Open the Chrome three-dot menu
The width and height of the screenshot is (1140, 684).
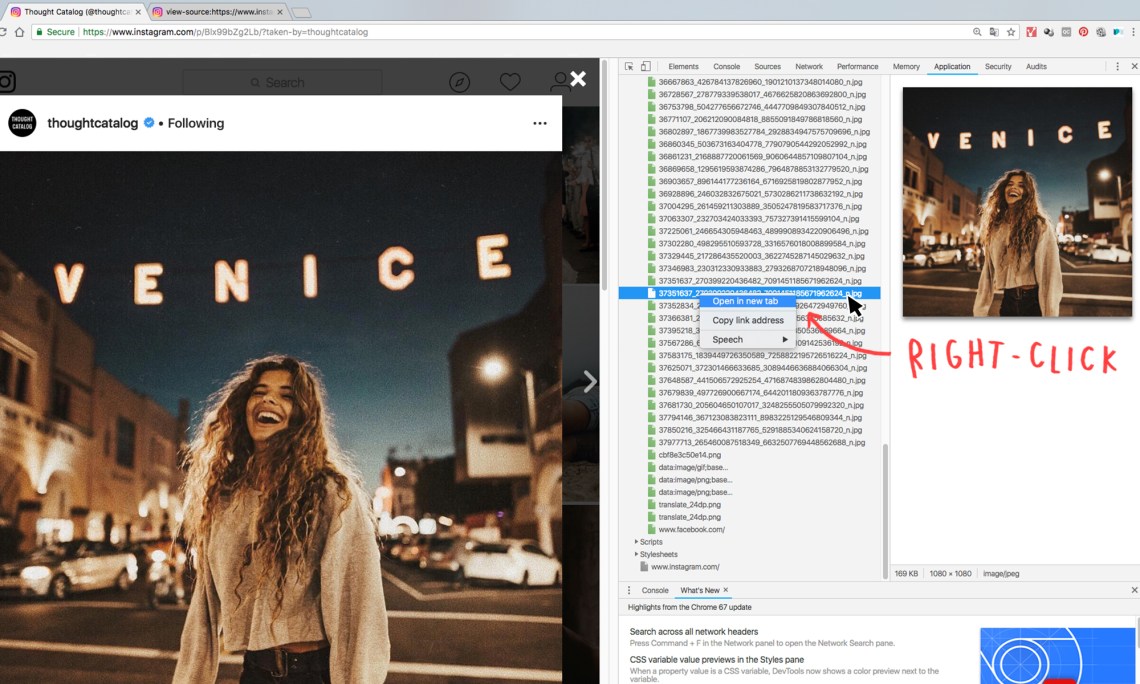pos(1133,32)
